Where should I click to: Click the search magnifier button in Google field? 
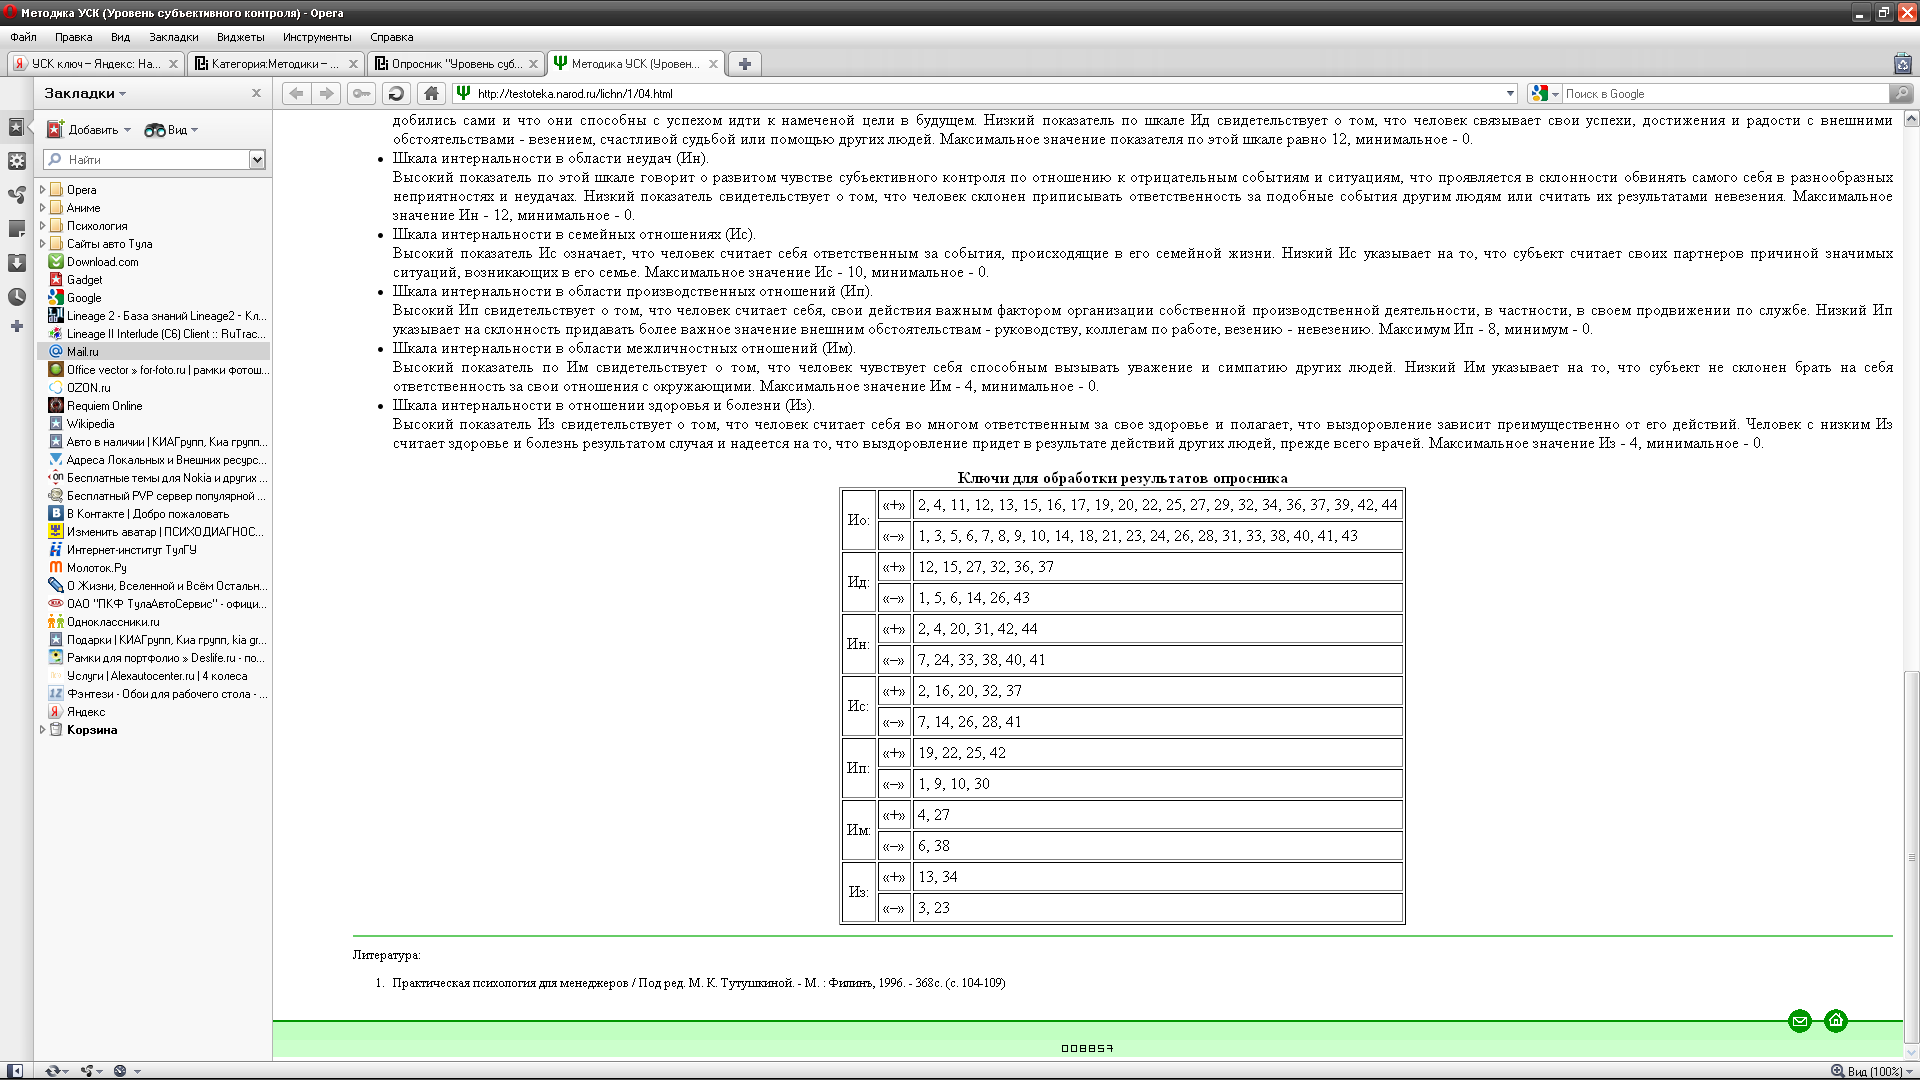(x=1900, y=93)
